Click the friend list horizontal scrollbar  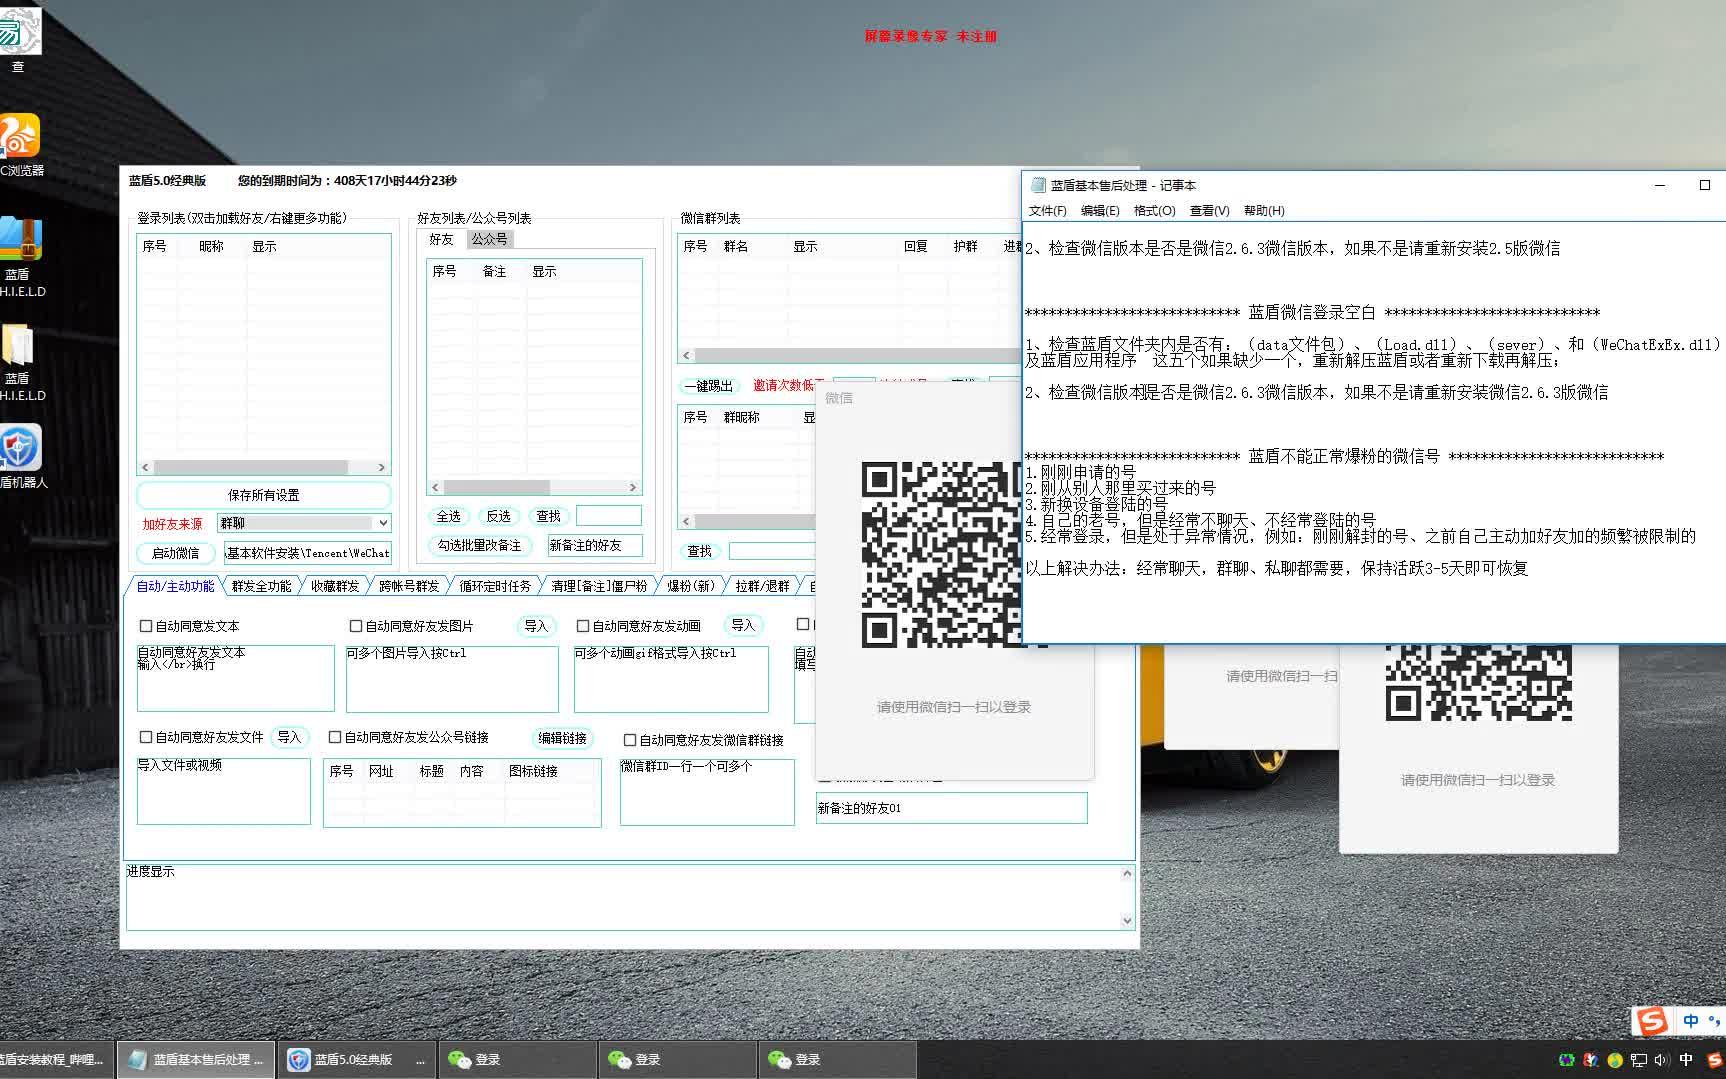pos(534,487)
